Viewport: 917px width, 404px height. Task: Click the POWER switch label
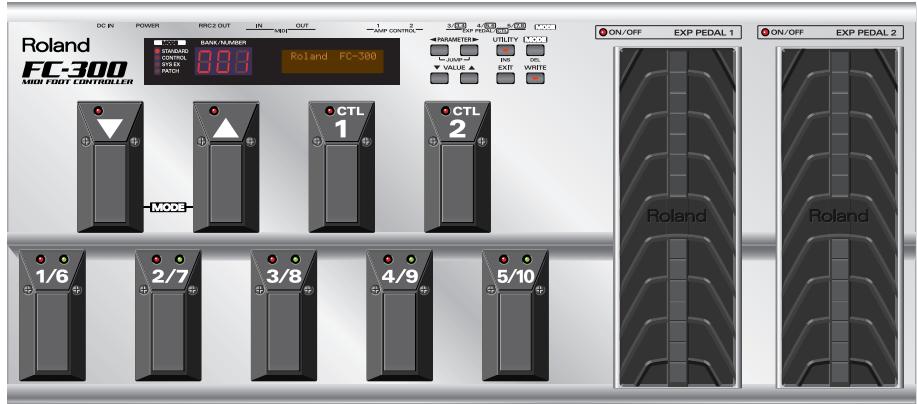tap(147, 26)
